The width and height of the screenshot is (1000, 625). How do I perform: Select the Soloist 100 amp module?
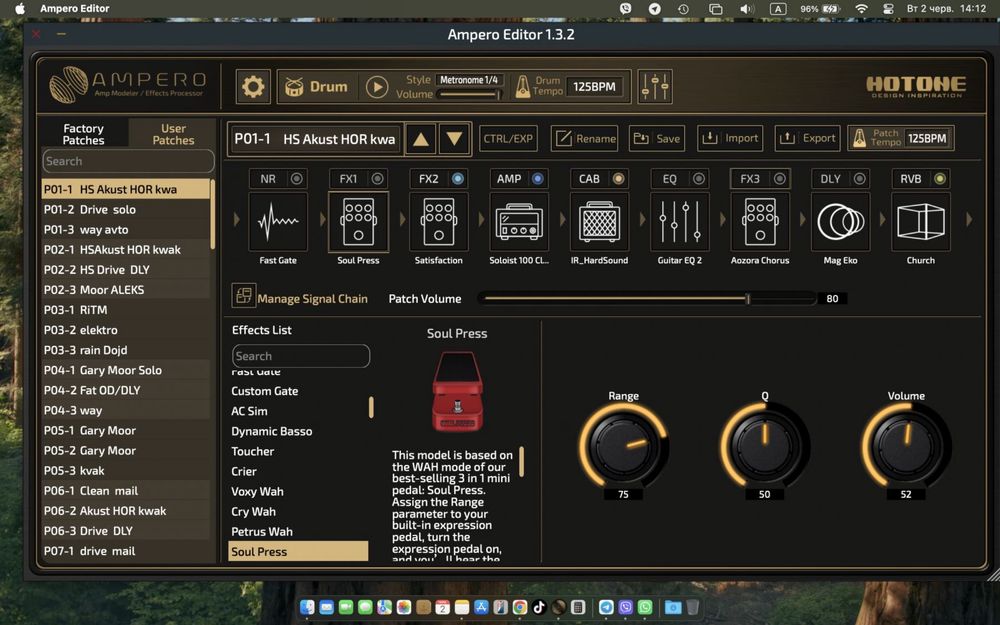[x=519, y=222]
